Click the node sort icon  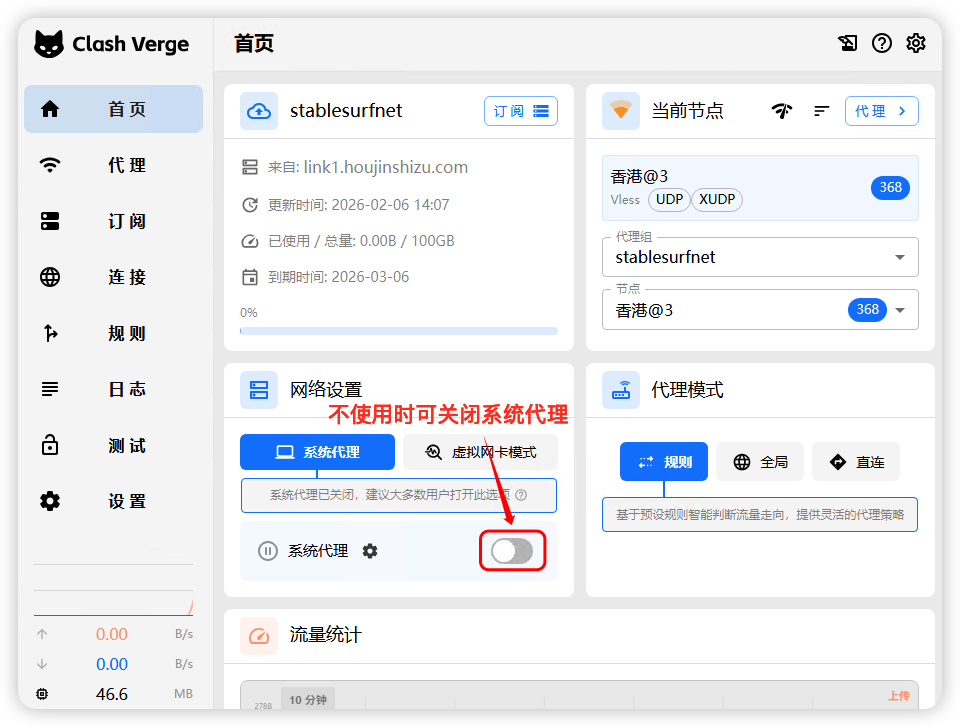[822, 111]
